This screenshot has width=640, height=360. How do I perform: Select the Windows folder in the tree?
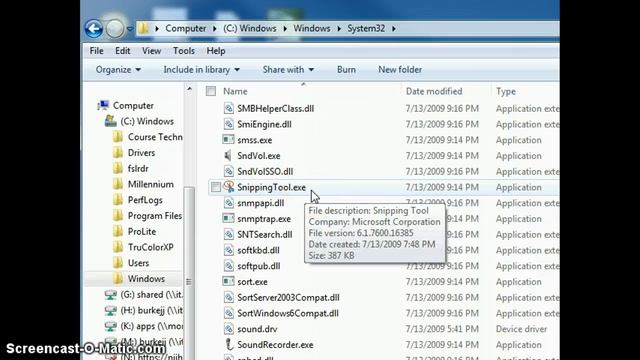[x=146, y=279]
